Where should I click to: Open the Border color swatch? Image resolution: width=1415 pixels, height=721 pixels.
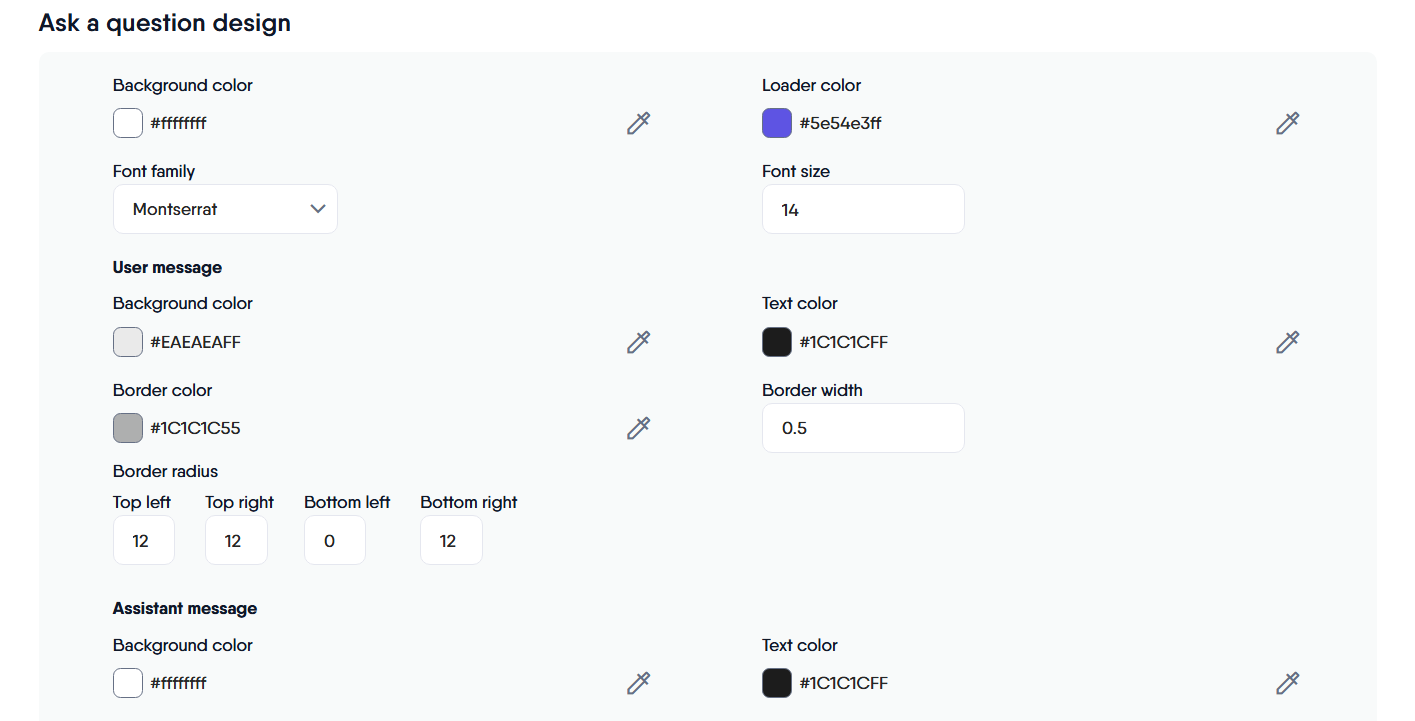(x=128, y=428)
